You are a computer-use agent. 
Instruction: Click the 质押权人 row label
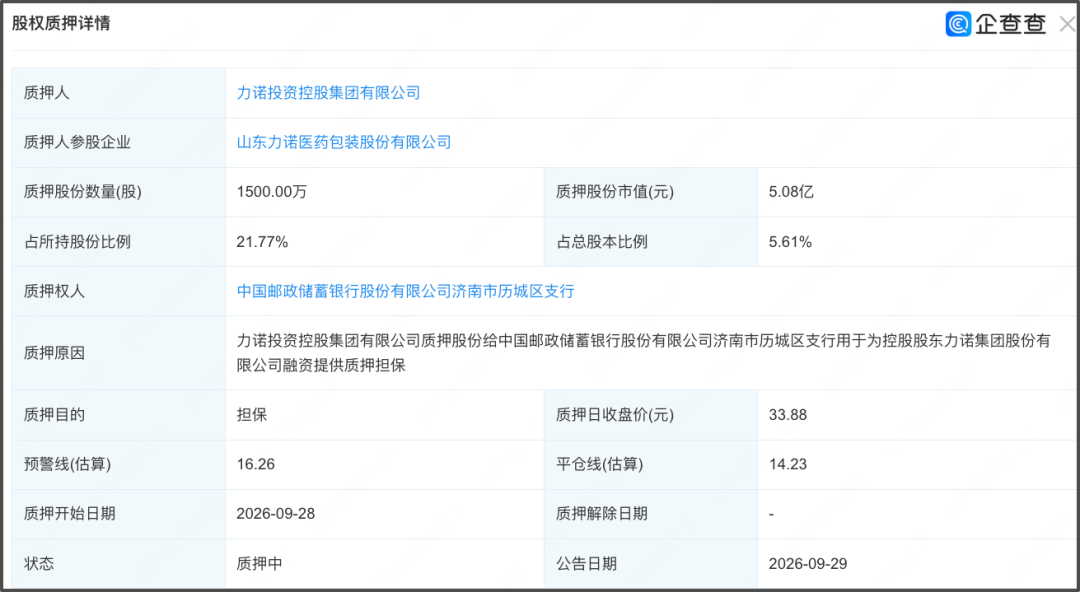point(54,291)
